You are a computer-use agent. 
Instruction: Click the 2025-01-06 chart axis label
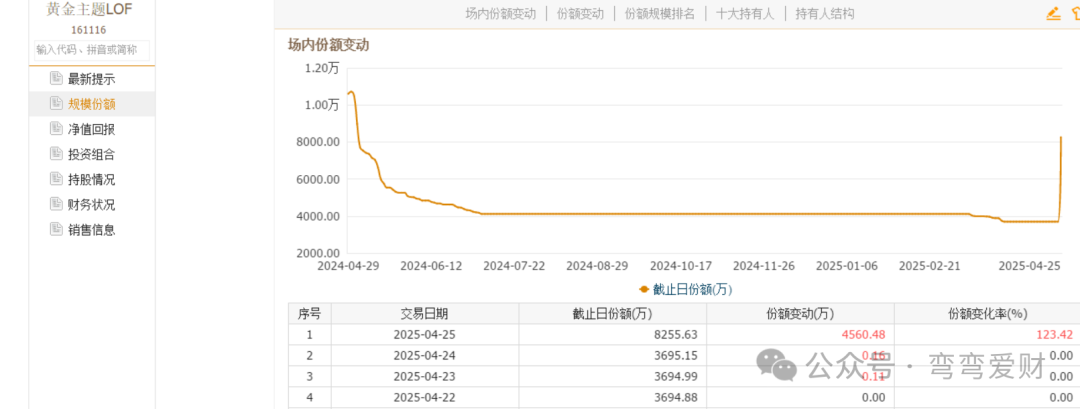pos(847,266)
